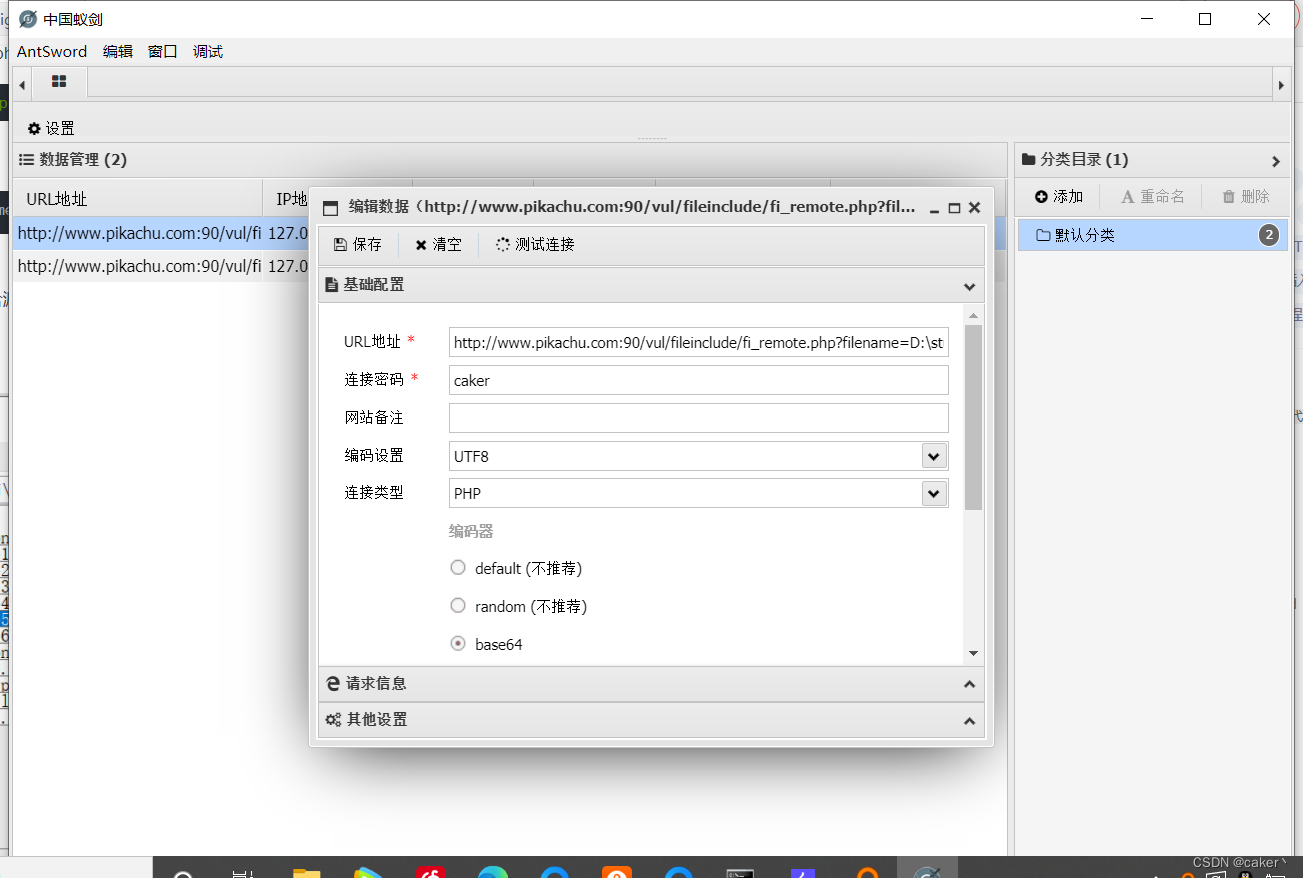This screenshot has height=878, width=1303.
Task: Open 设置 with the gear icon
Action: tap(51, 128)
